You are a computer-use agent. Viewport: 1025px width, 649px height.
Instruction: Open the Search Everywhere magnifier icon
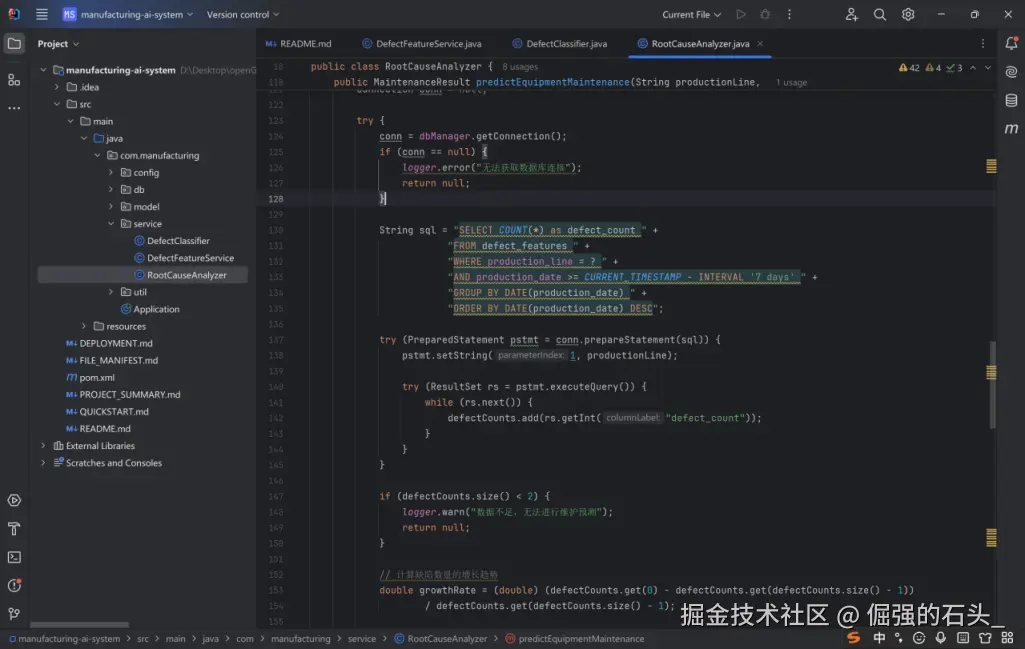click(x=880, y=15)
